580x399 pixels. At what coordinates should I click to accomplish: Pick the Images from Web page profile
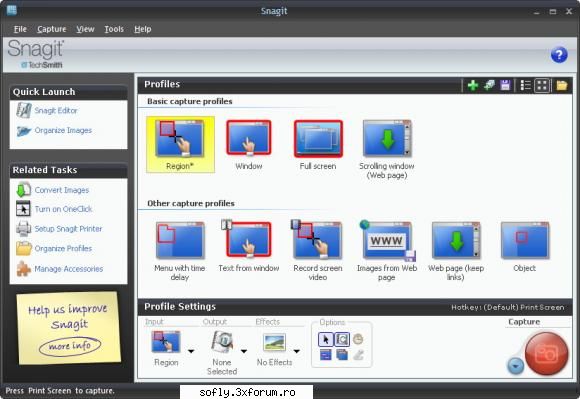[x=387, y=251]
